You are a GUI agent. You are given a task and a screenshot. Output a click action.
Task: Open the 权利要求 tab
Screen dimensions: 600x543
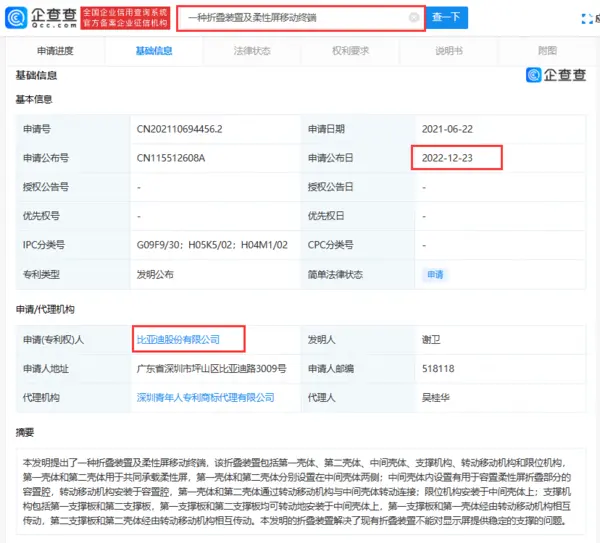coord(351,51)
